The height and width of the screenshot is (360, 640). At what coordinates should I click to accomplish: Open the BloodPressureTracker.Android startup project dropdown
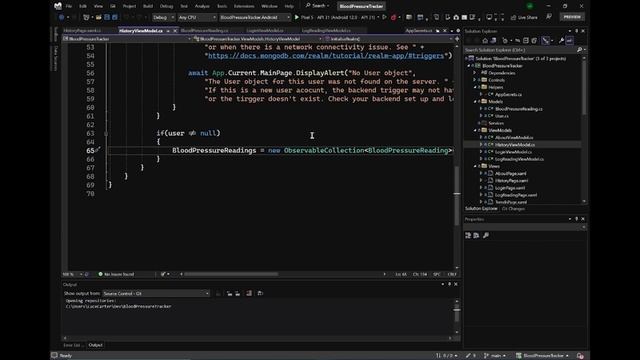pyautogui.click(x=255, y=17)
